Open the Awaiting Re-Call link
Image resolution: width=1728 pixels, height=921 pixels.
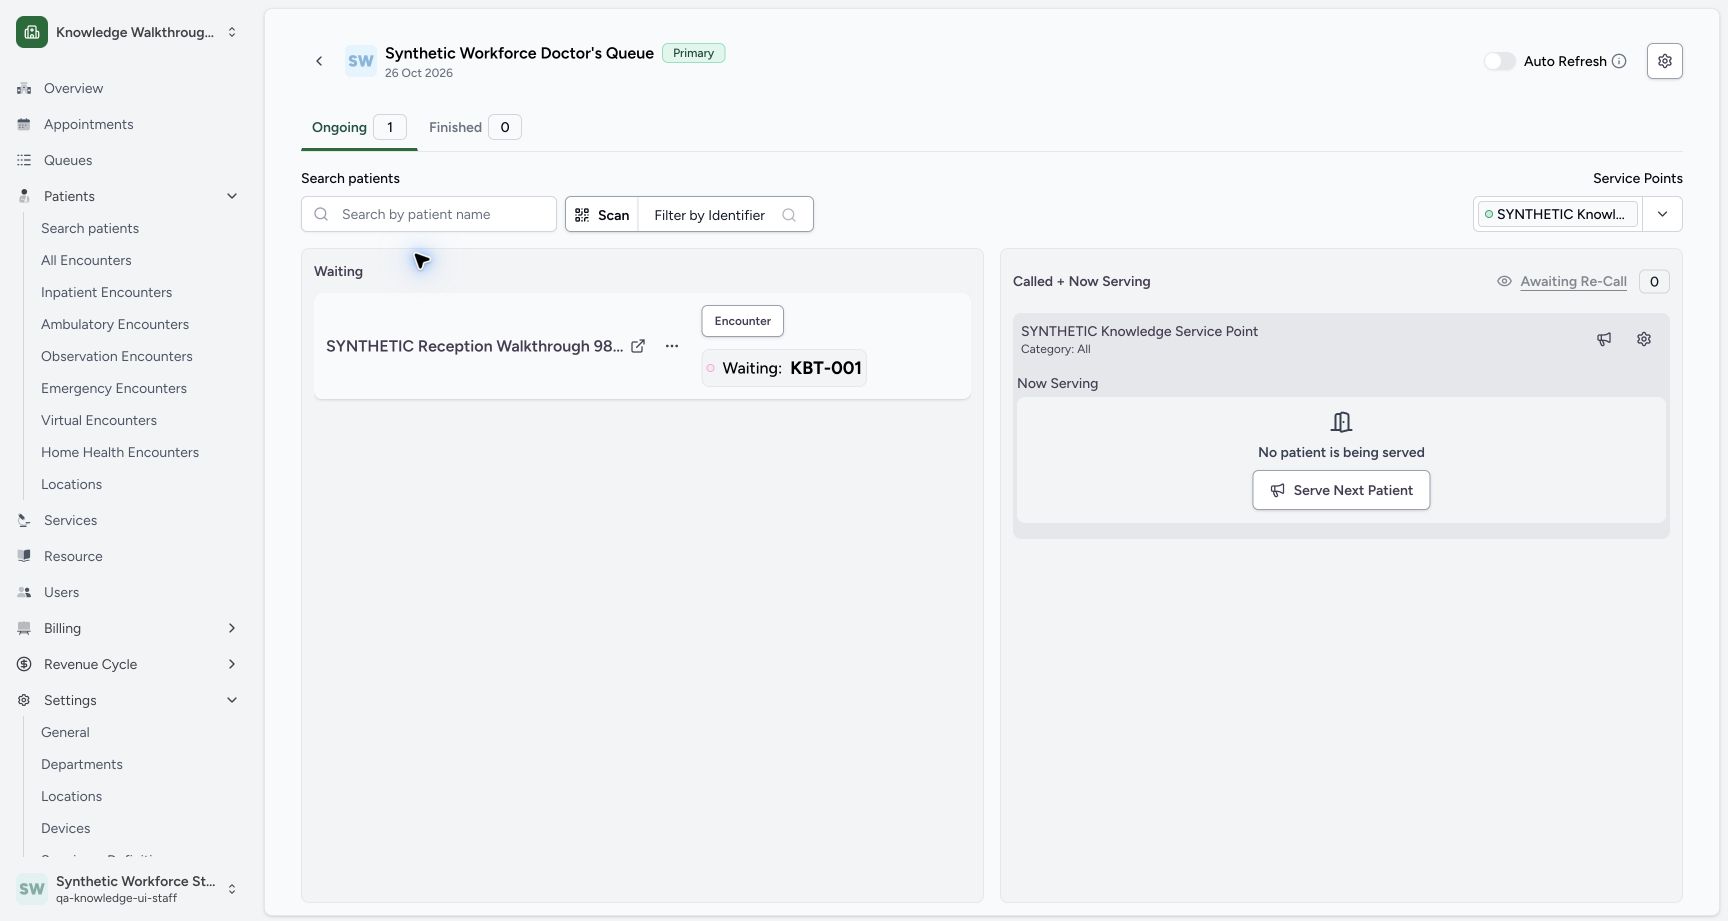click(1573, 282)
